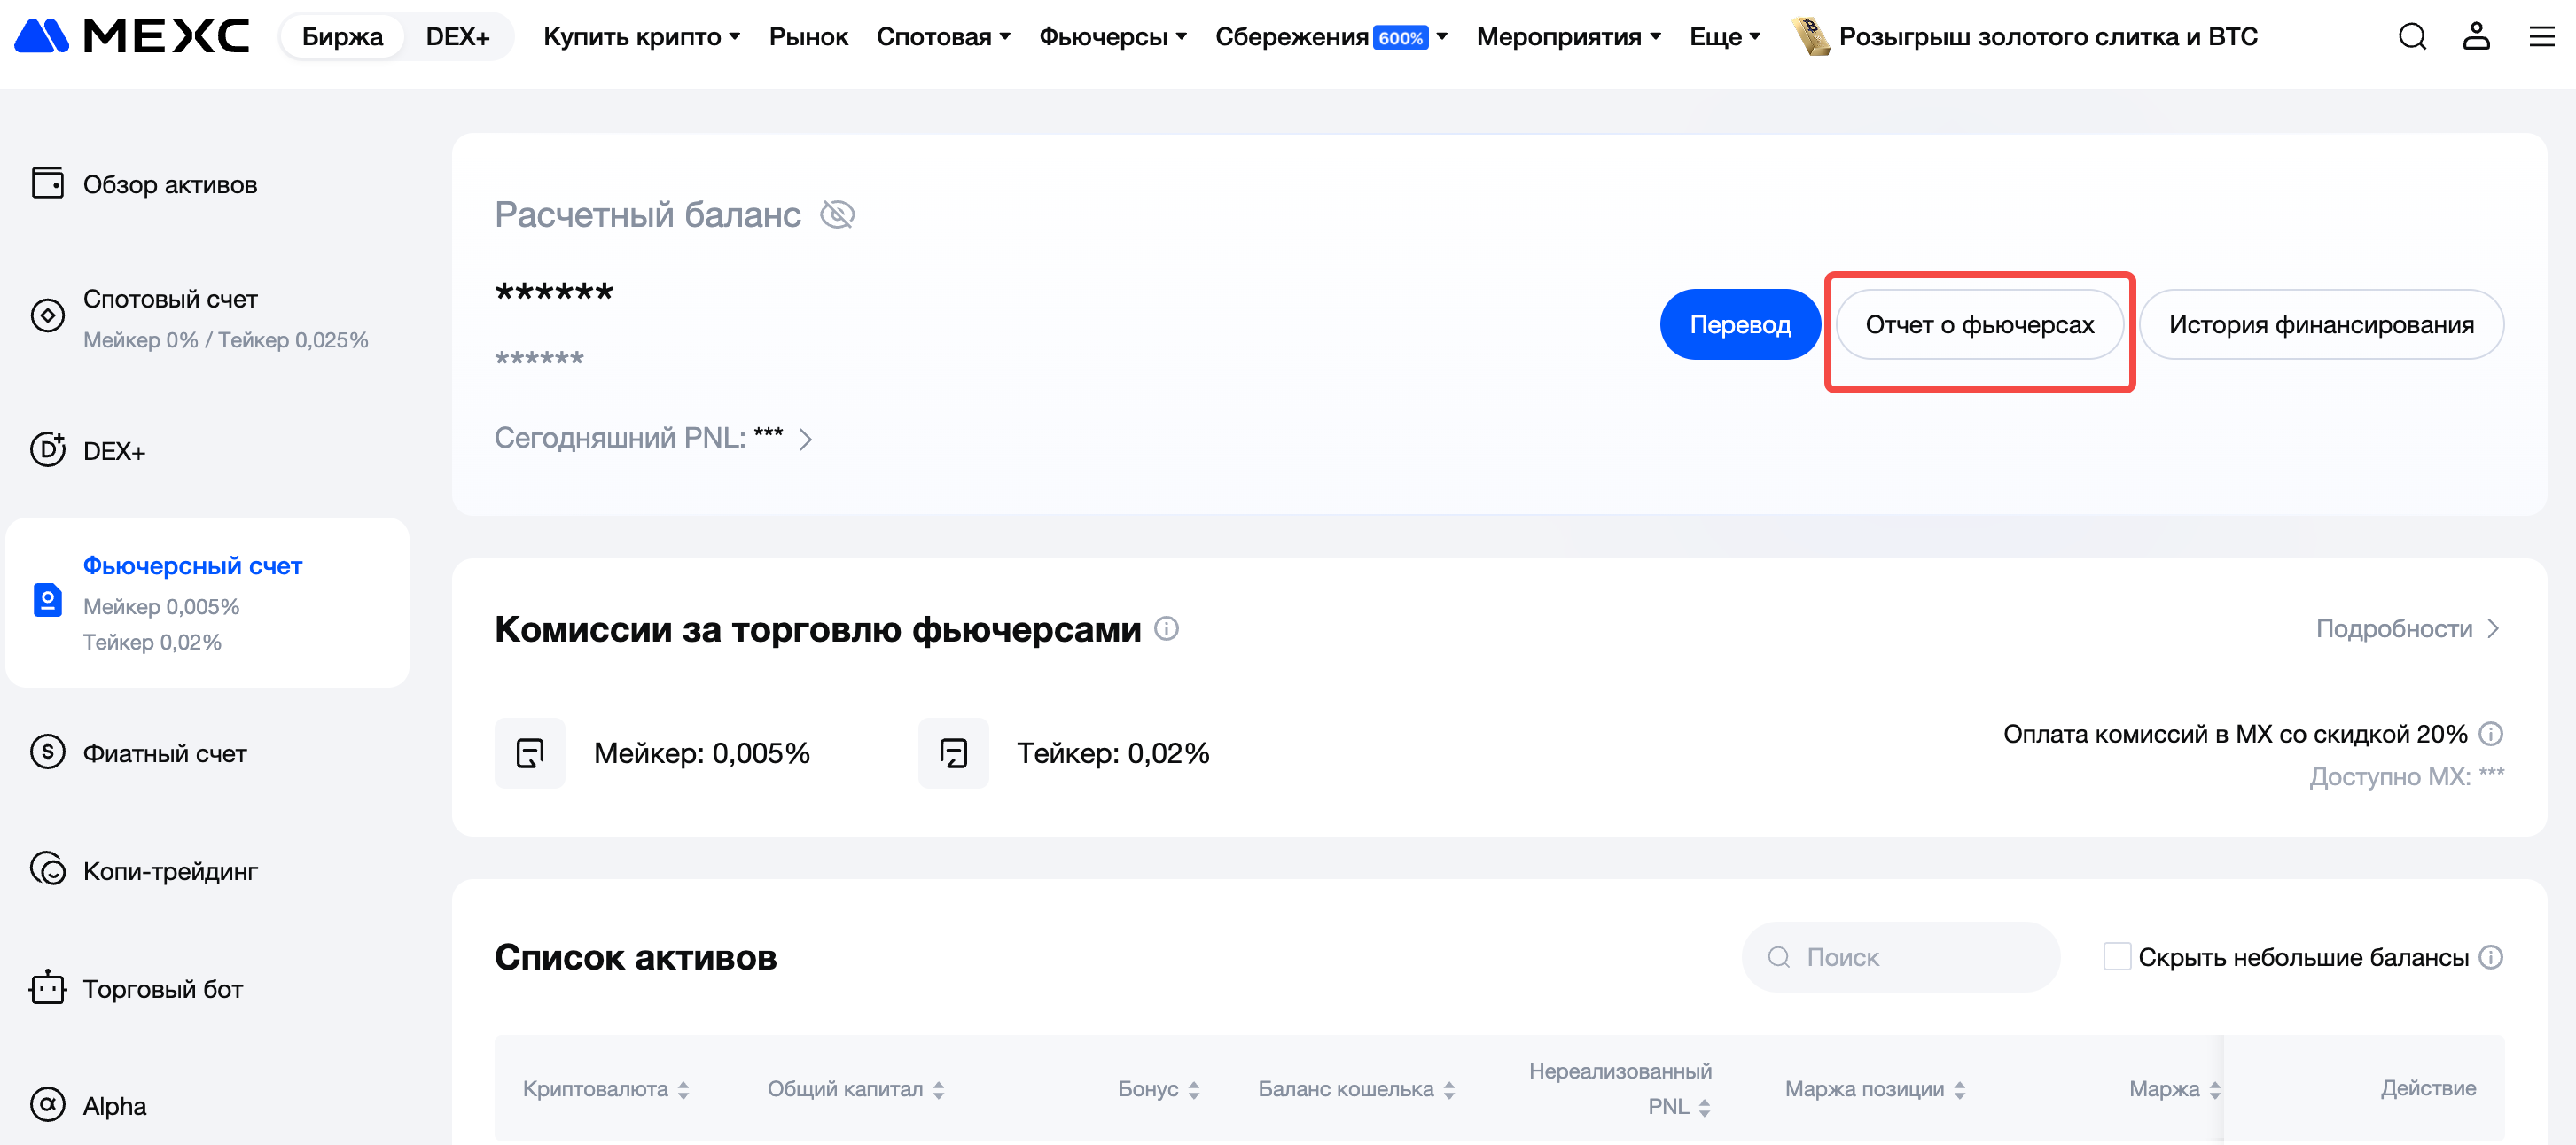This screenshot has height=1145, width=2576.
Task: Open the user profile icon
Action: [x=2476, y=37]
